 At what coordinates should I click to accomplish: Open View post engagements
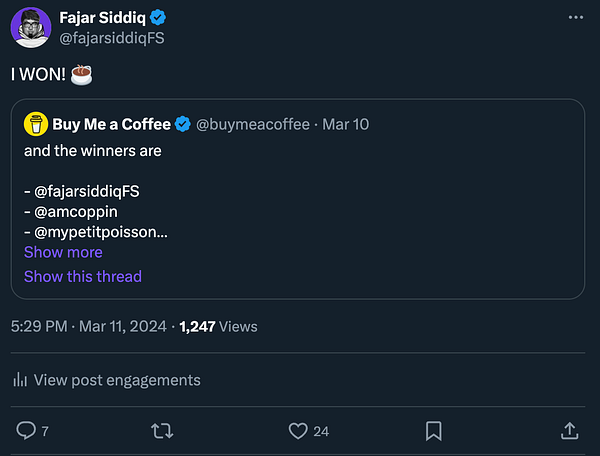tap(117, 380)
